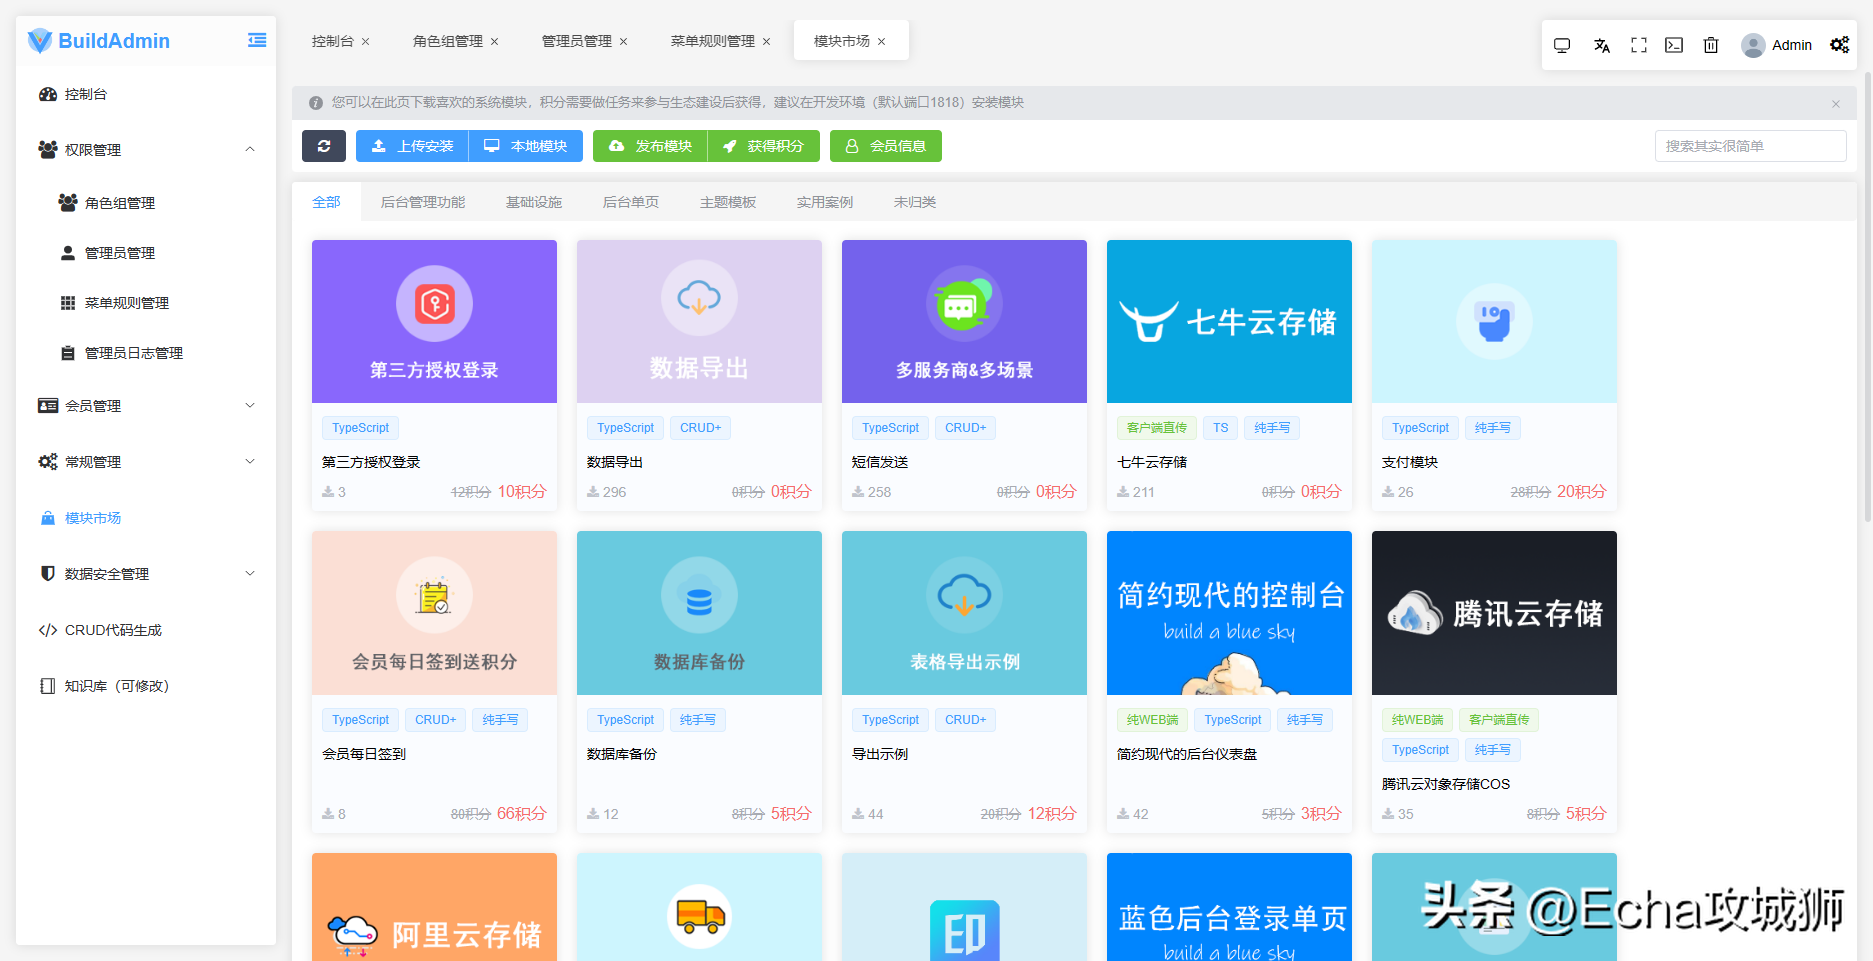The image size is (1873, 961).
Task: Open the 支付模块 card image
Action: [x=1494, y=321]
